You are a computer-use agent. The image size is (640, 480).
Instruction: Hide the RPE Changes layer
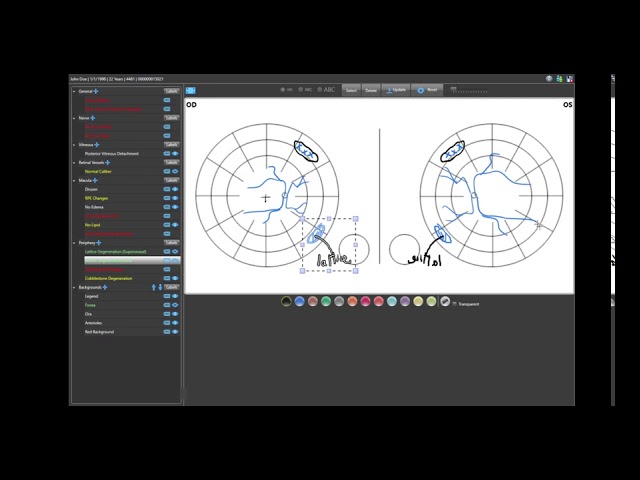point(175,198)
